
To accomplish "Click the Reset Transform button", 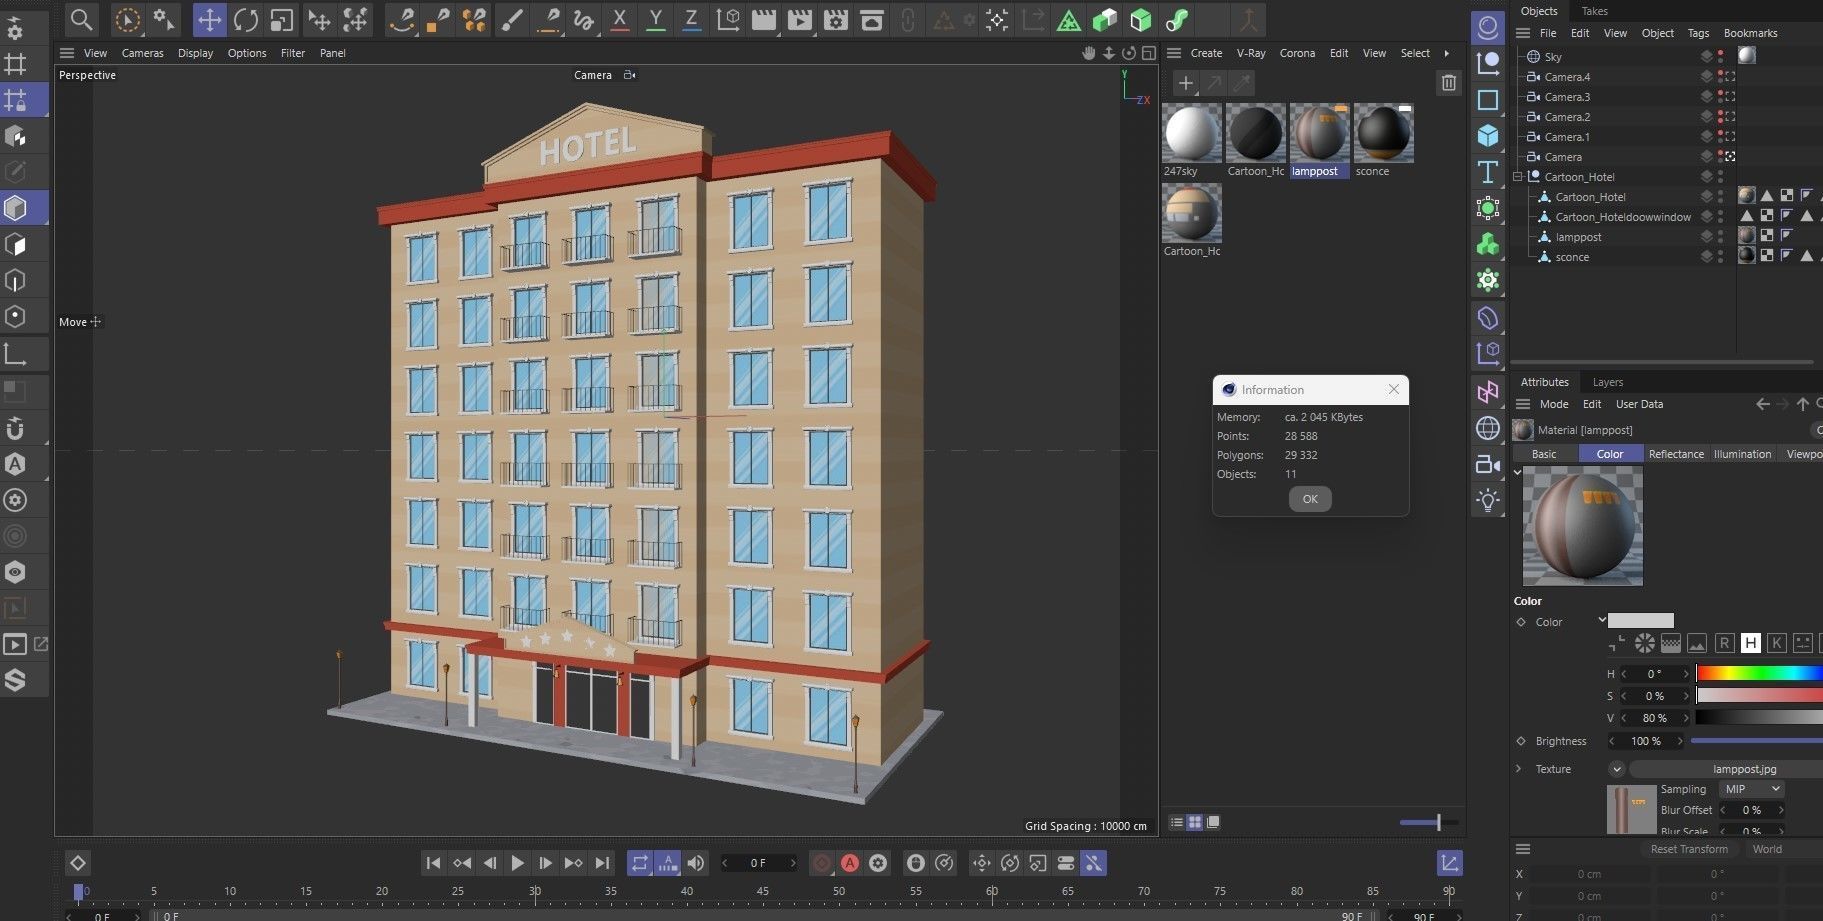I will click(x=1689, y=849).
